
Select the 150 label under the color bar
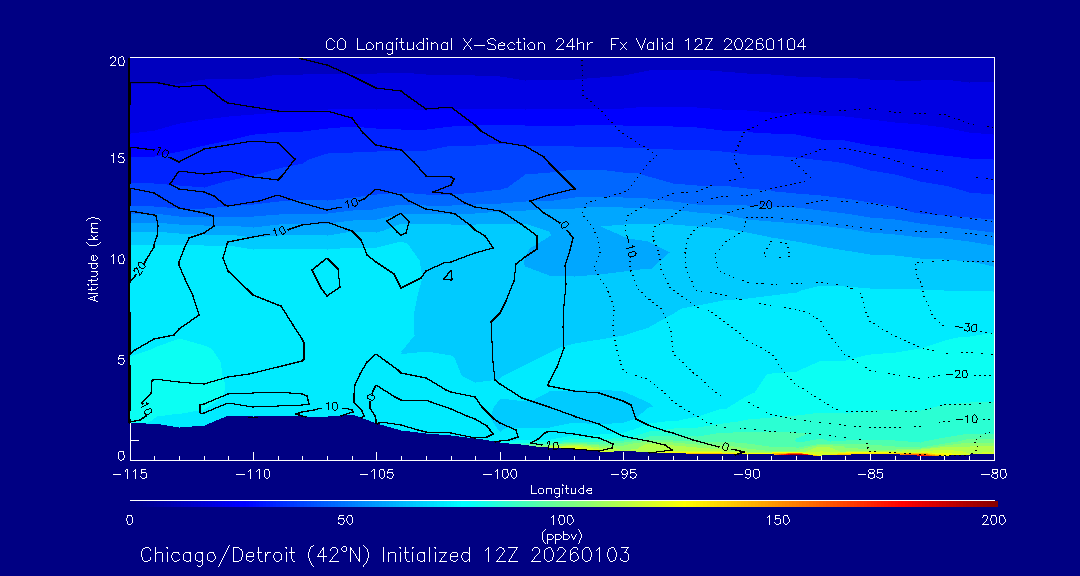pos(778,520)
